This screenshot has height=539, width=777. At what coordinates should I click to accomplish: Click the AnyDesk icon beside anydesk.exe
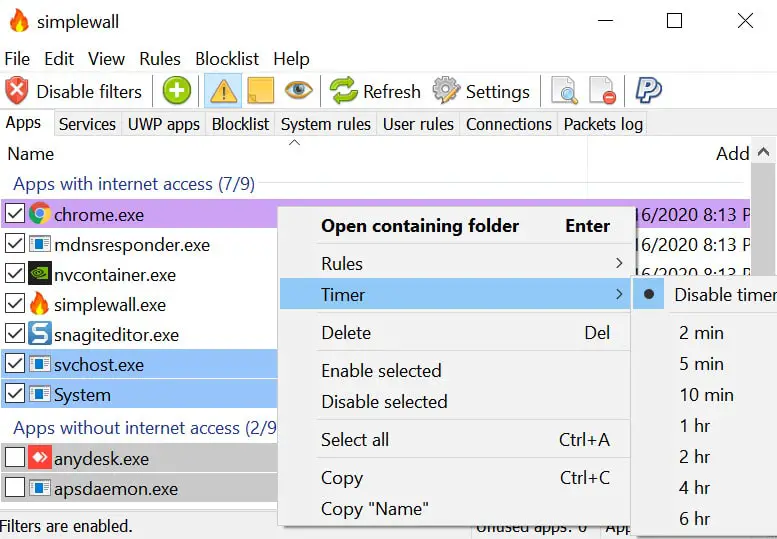(40, 457)
